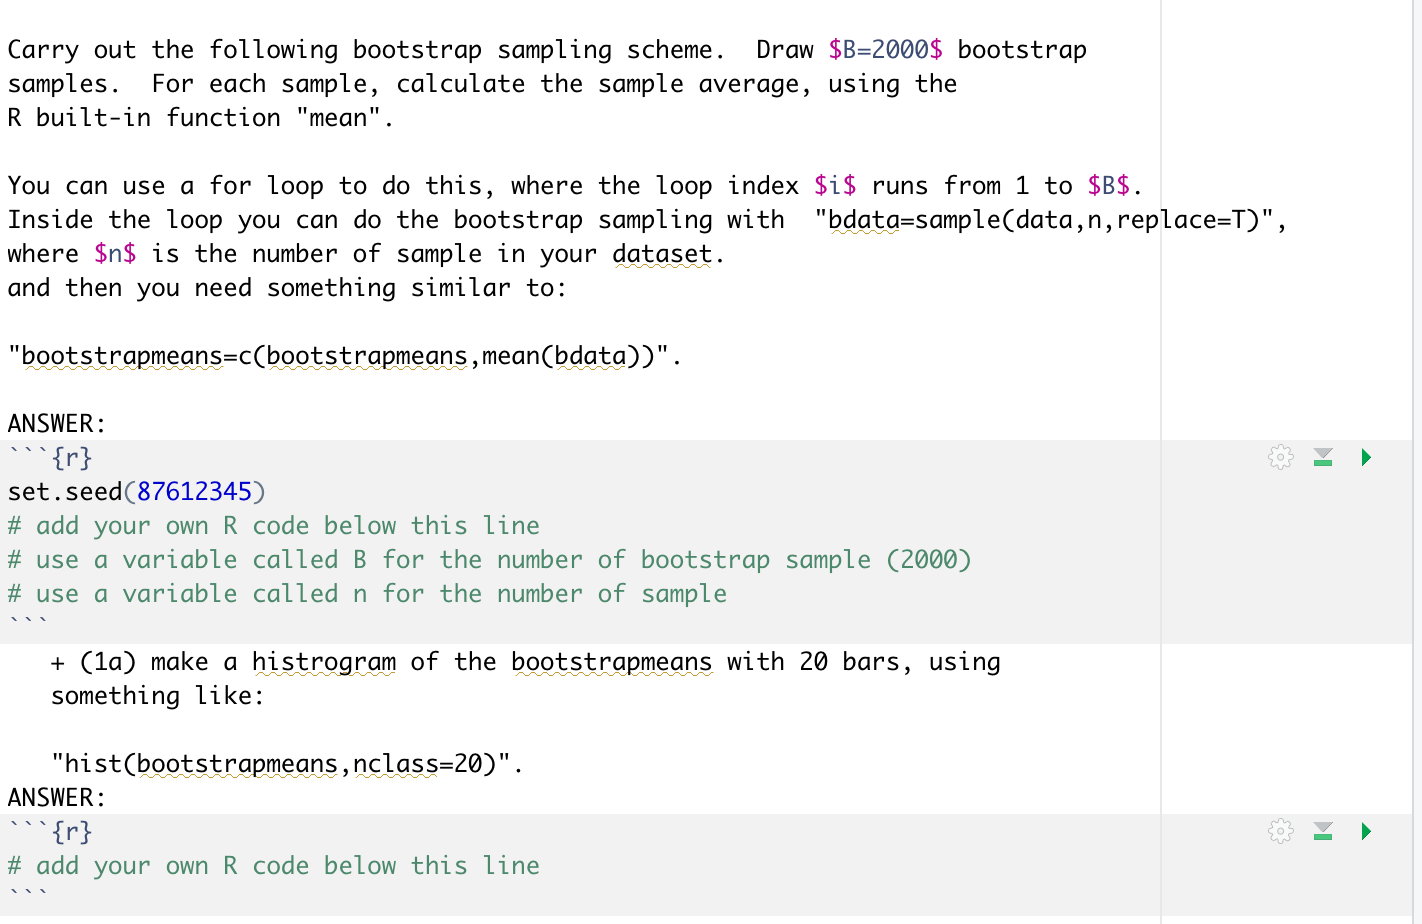The width and height of the screenshot is (1422, 924).
Task: Open the first chunk's options gear
Action: 1281,457
